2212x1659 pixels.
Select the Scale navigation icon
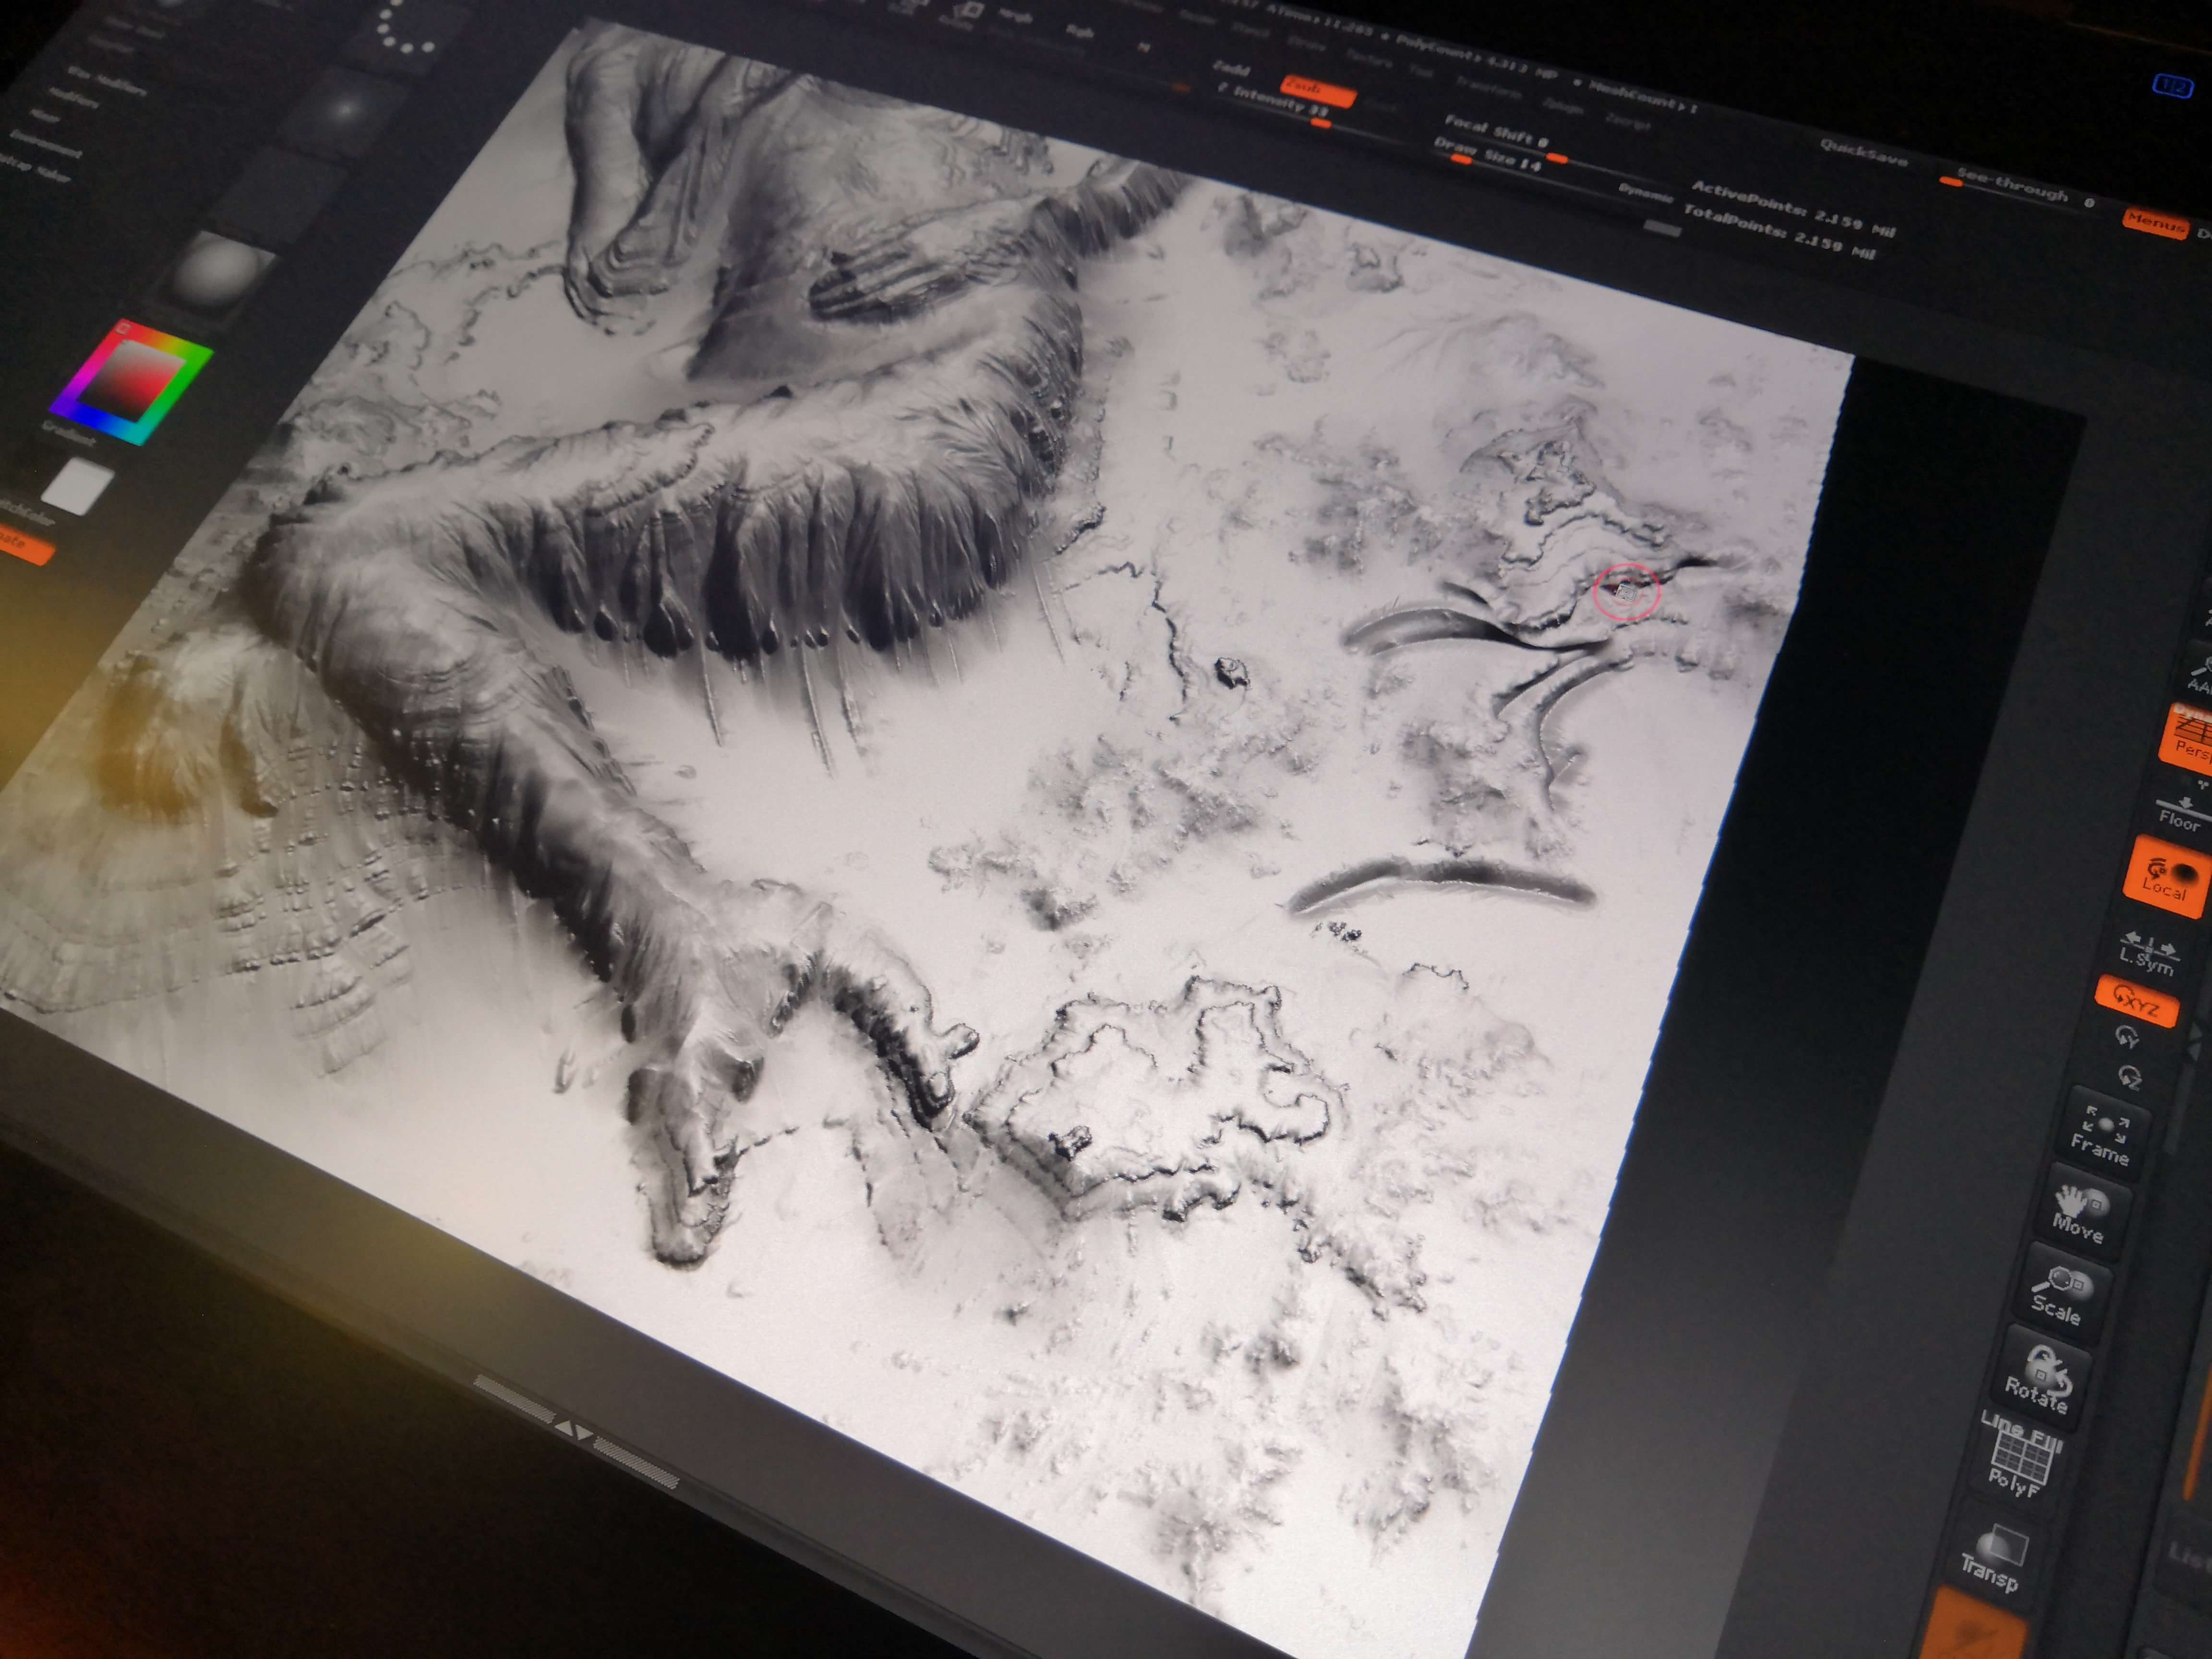click(2062, 1293)
